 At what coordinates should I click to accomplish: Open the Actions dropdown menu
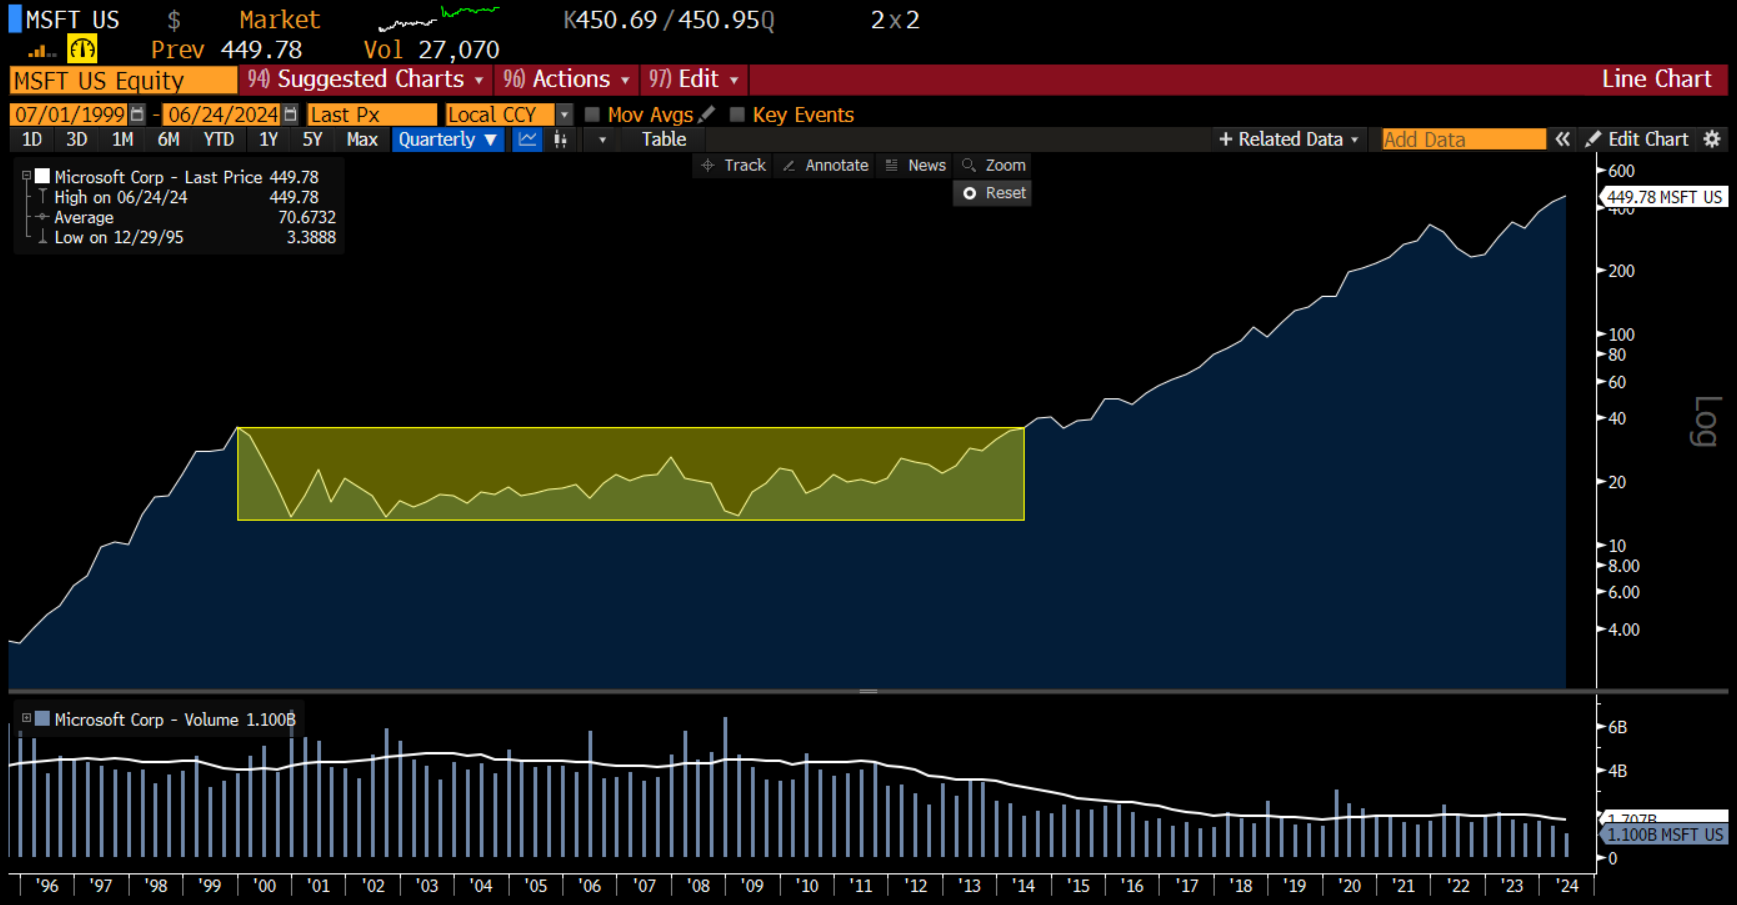tap(567, 79)
